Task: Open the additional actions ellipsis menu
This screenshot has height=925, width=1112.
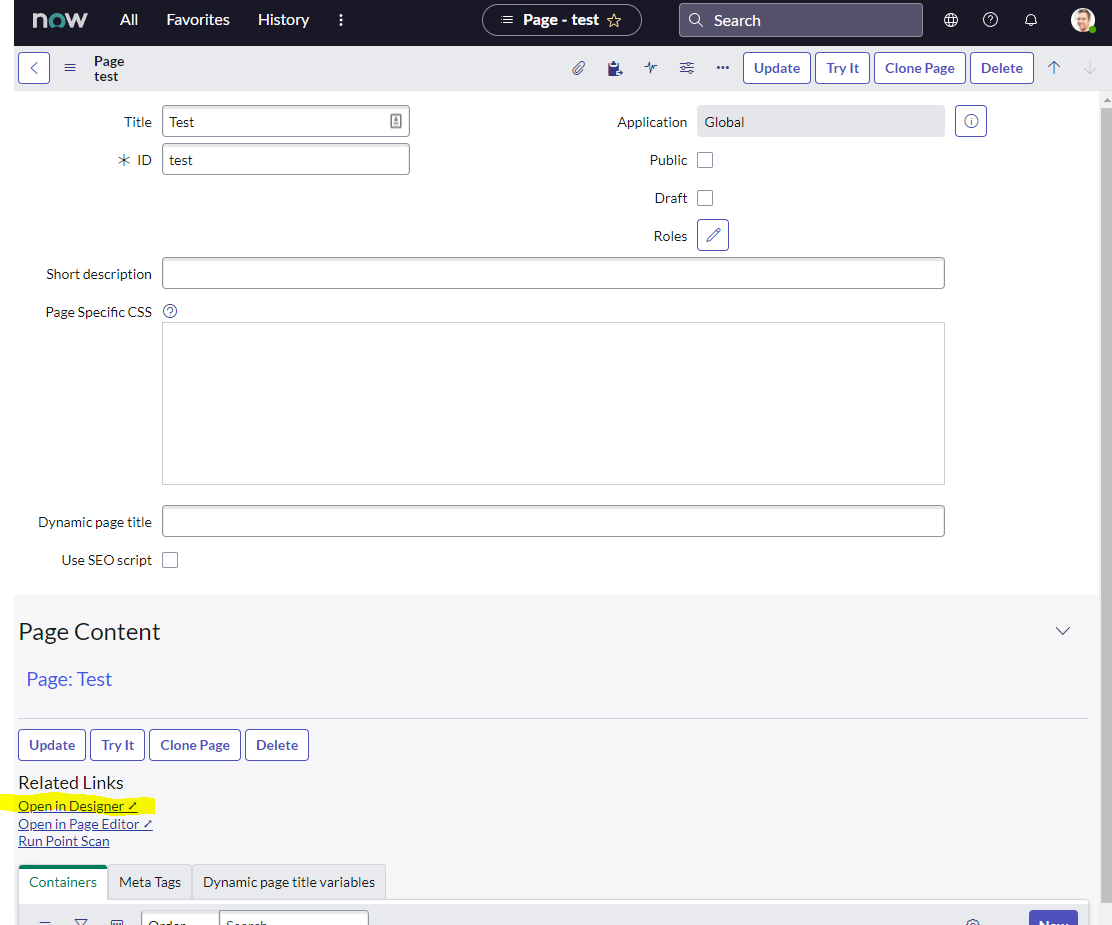Action: [722, 68]
